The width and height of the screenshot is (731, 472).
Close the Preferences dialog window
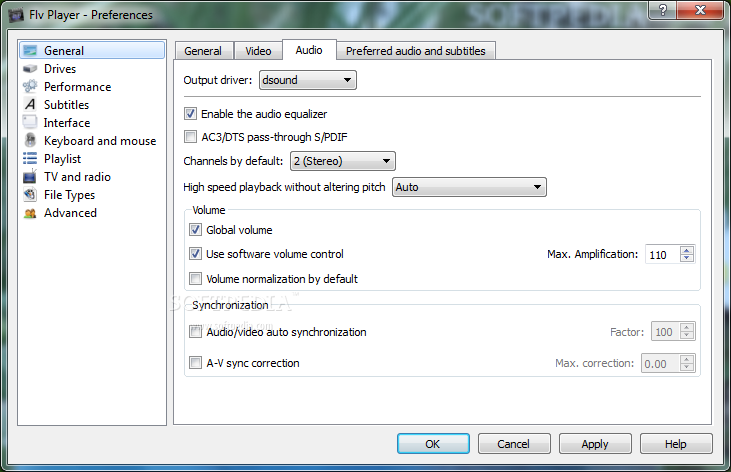[700, 9]
